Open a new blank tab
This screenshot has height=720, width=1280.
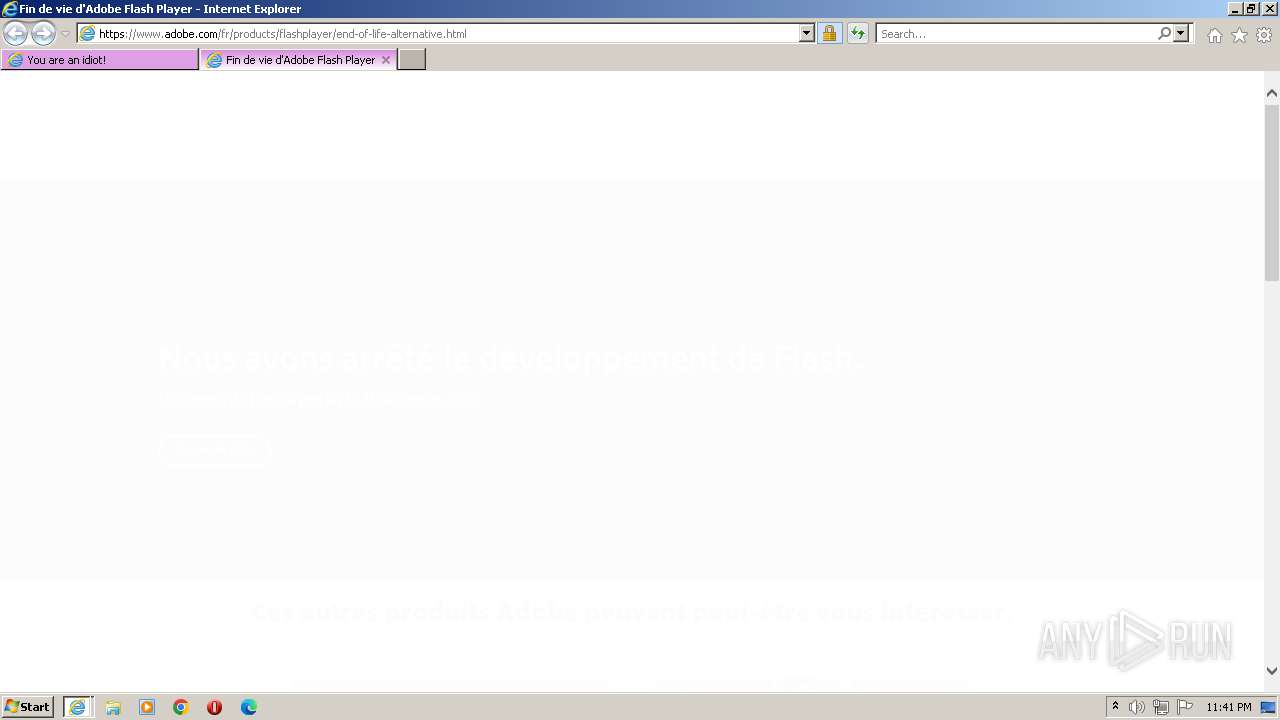click(412, 60)
